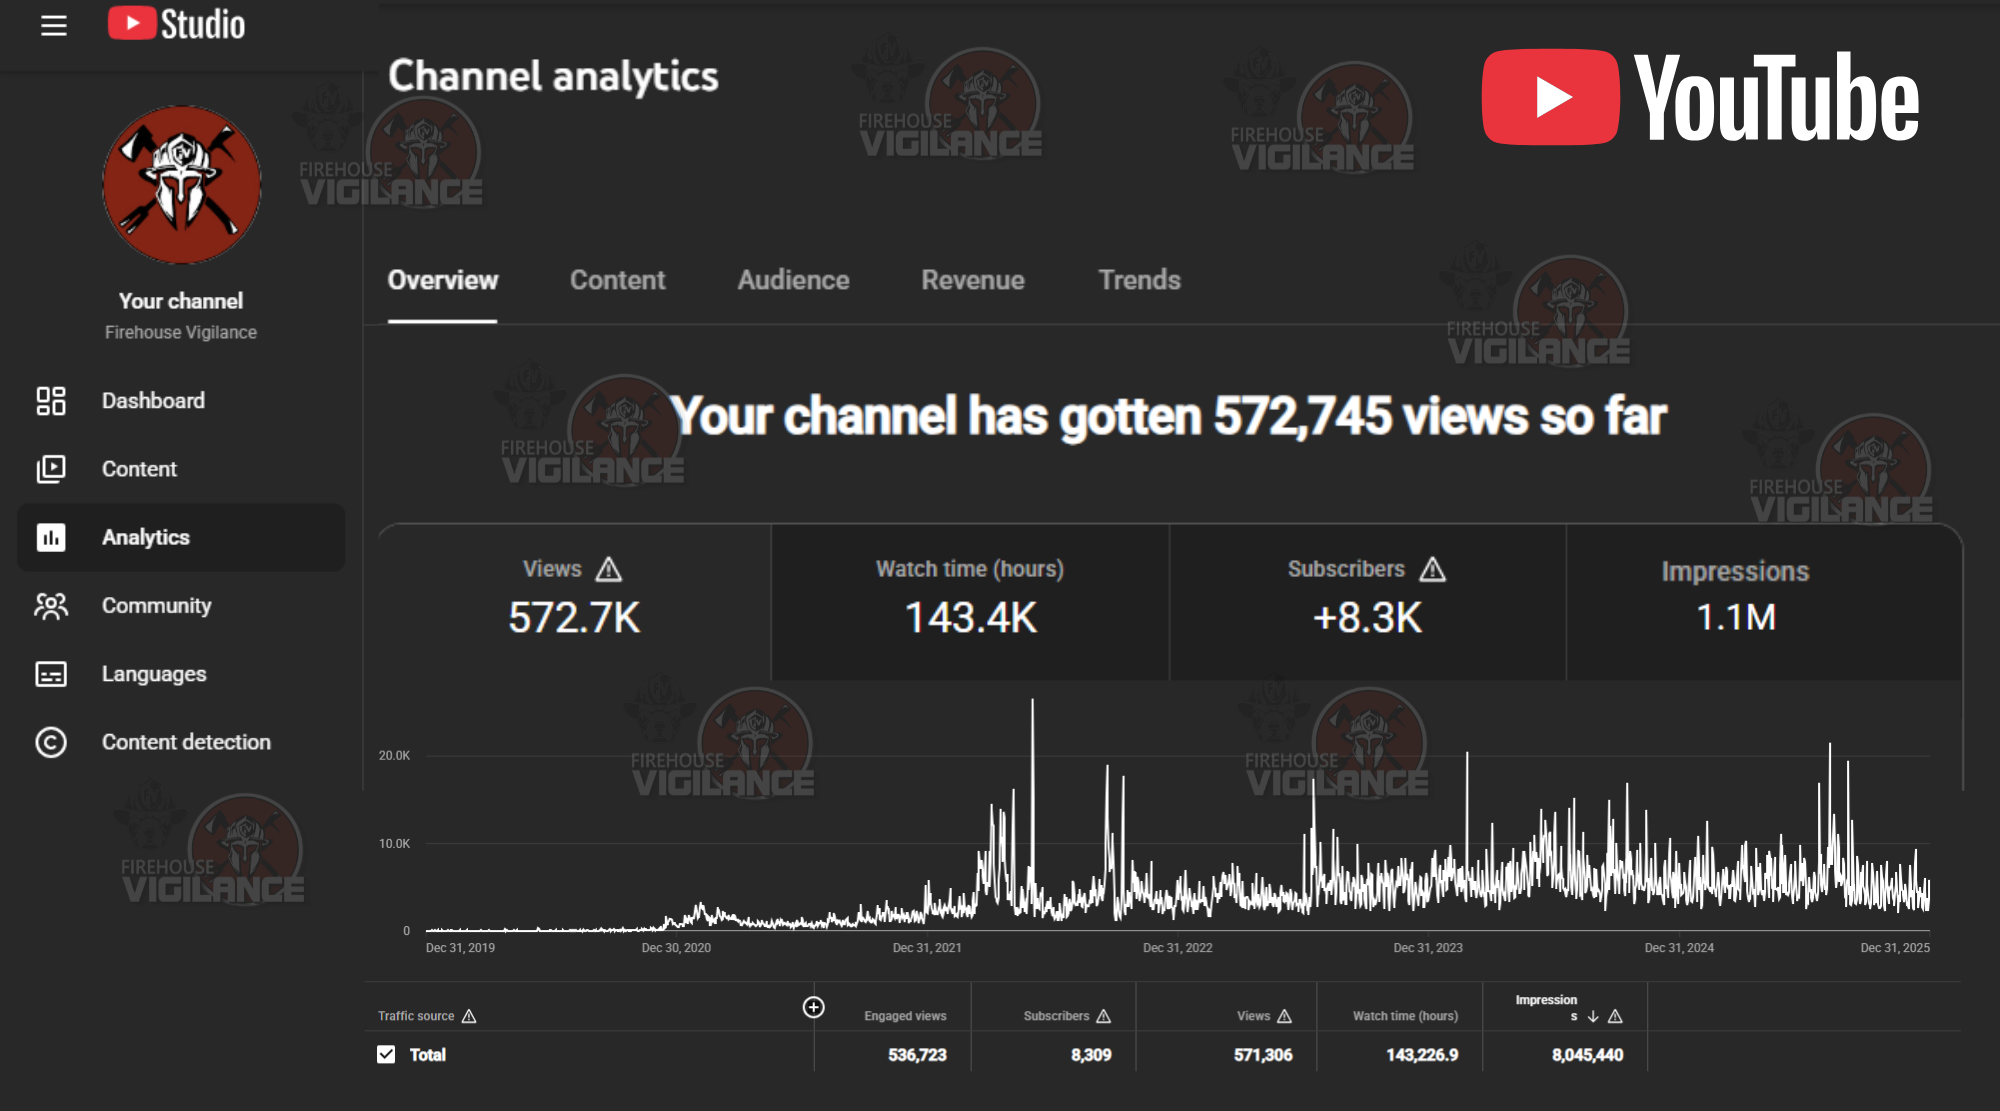Open Content detection in the sidebar
The width and height of the screenshot is (2000, 1111).
186,741
